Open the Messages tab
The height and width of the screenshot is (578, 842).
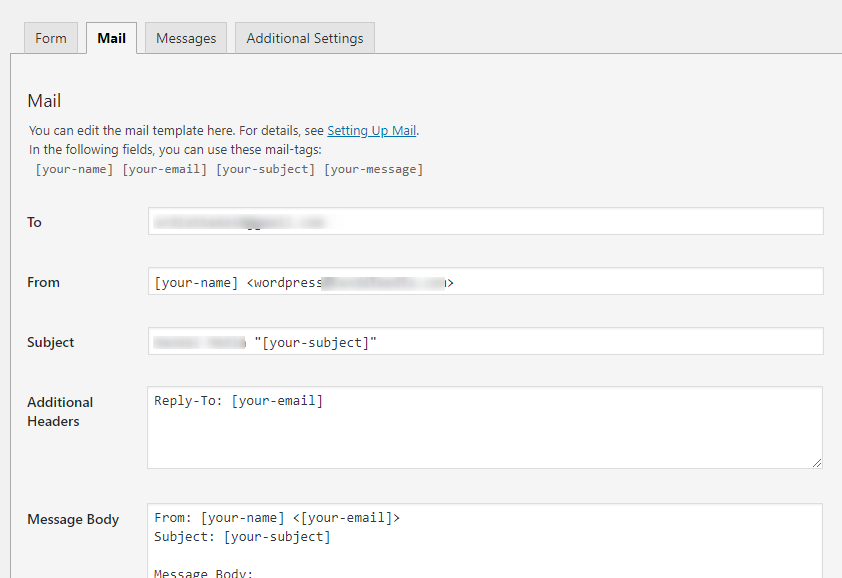pos(185,37)
